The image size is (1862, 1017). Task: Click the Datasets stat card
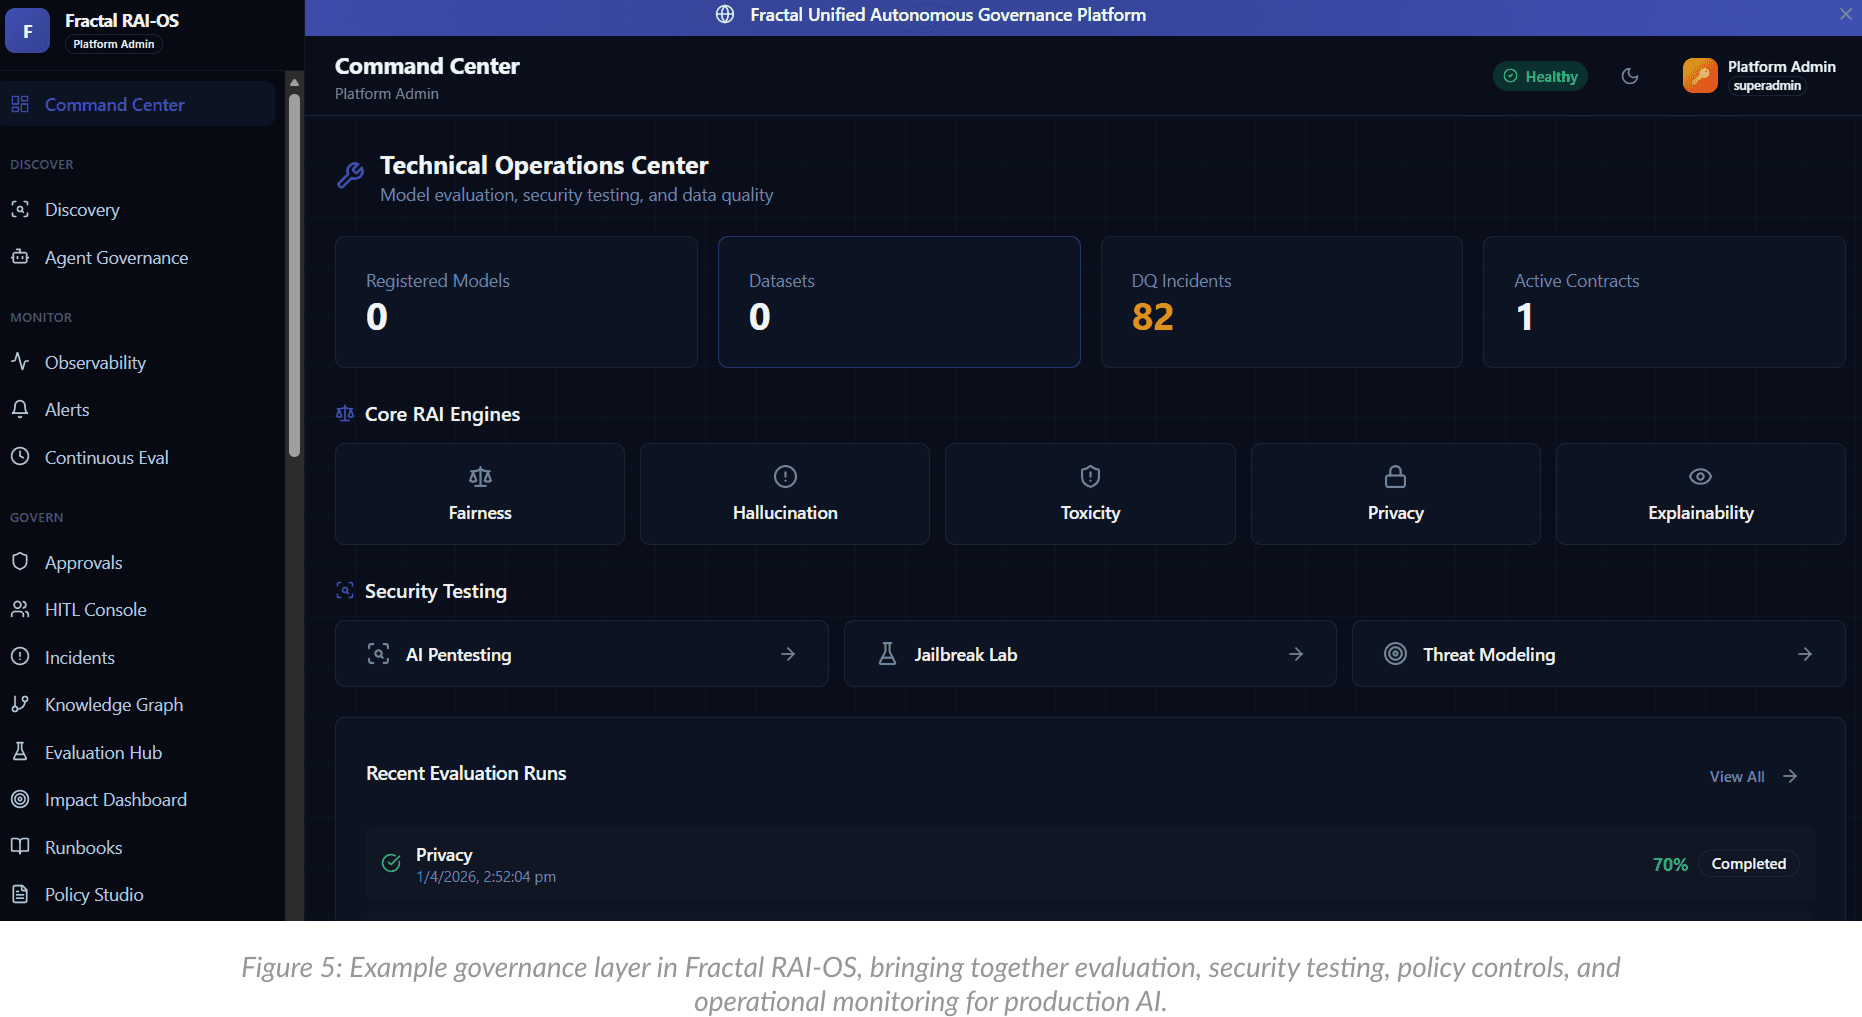(899, 302)
